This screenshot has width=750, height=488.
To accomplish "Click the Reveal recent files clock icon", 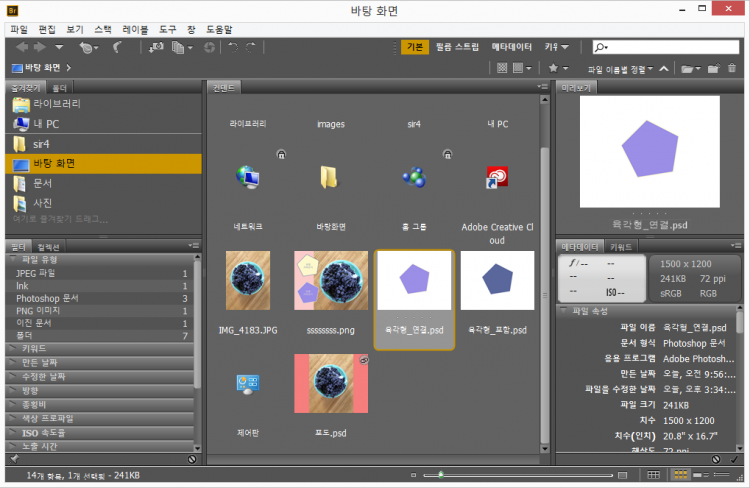I will point(89,47).
